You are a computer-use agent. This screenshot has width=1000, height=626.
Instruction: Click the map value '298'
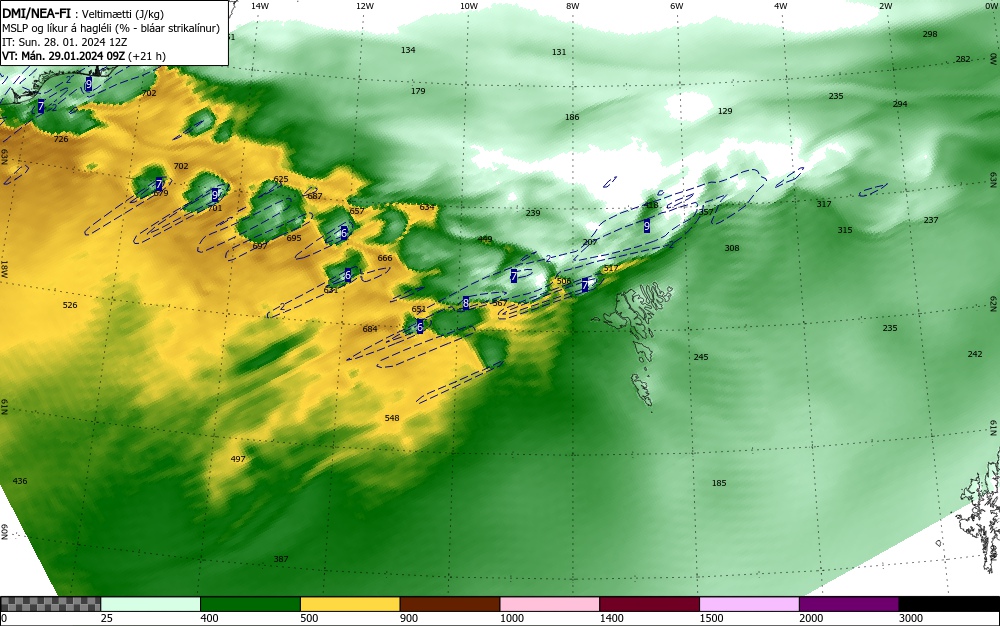930,34
